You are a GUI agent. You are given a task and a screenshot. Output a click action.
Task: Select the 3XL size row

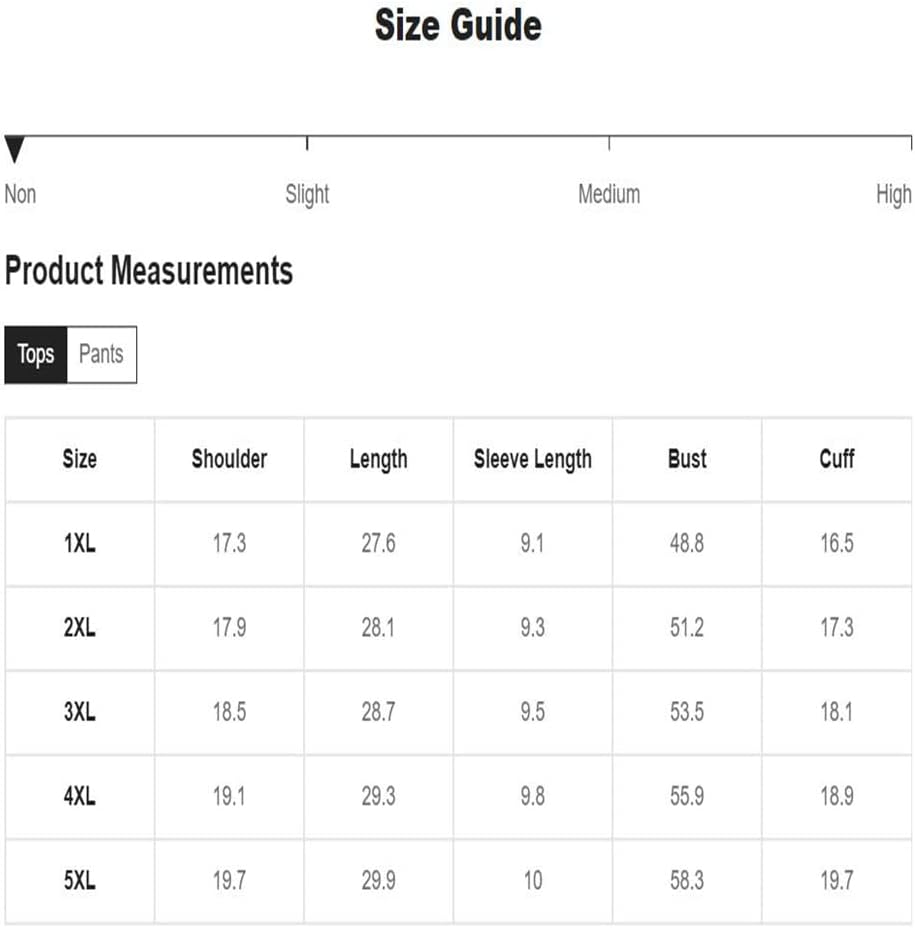tap(458, 713)
